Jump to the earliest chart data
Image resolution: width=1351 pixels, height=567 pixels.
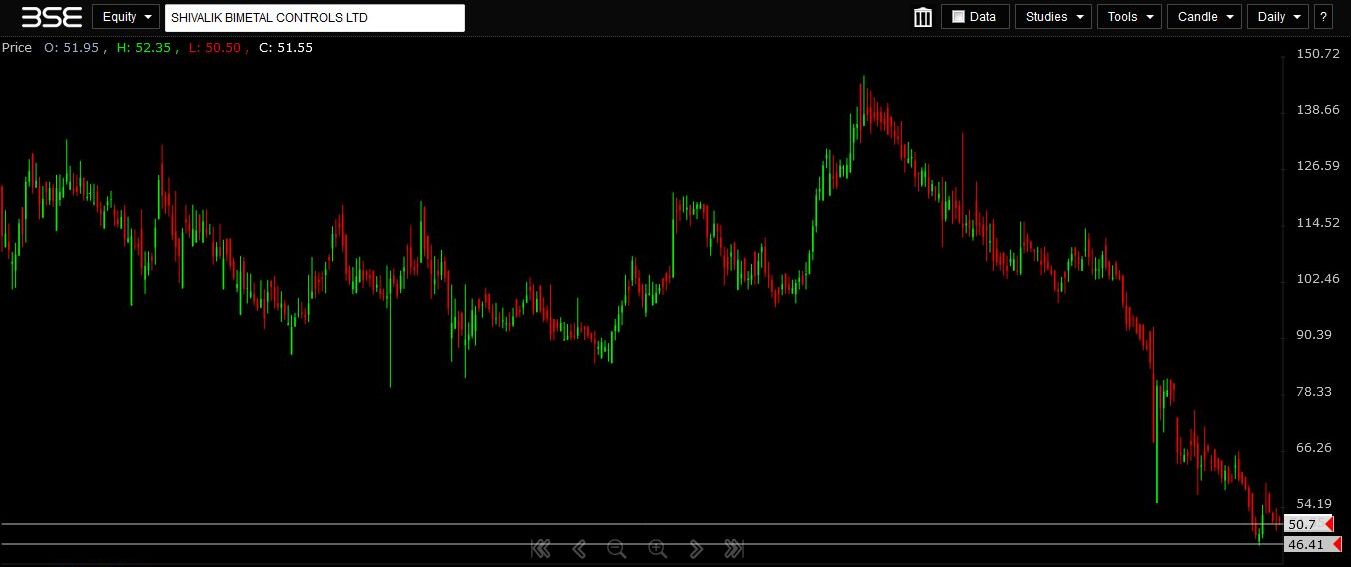[540, 548]
